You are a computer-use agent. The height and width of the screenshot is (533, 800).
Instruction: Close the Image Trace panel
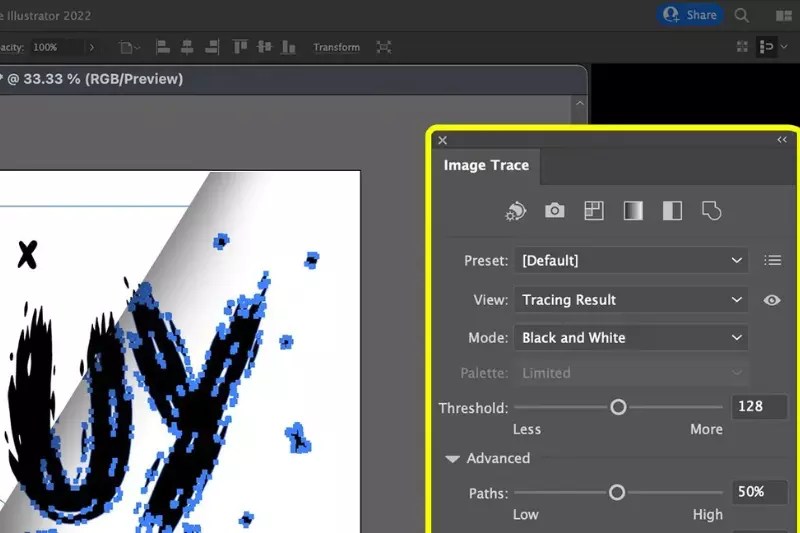[x=442, y=140]
